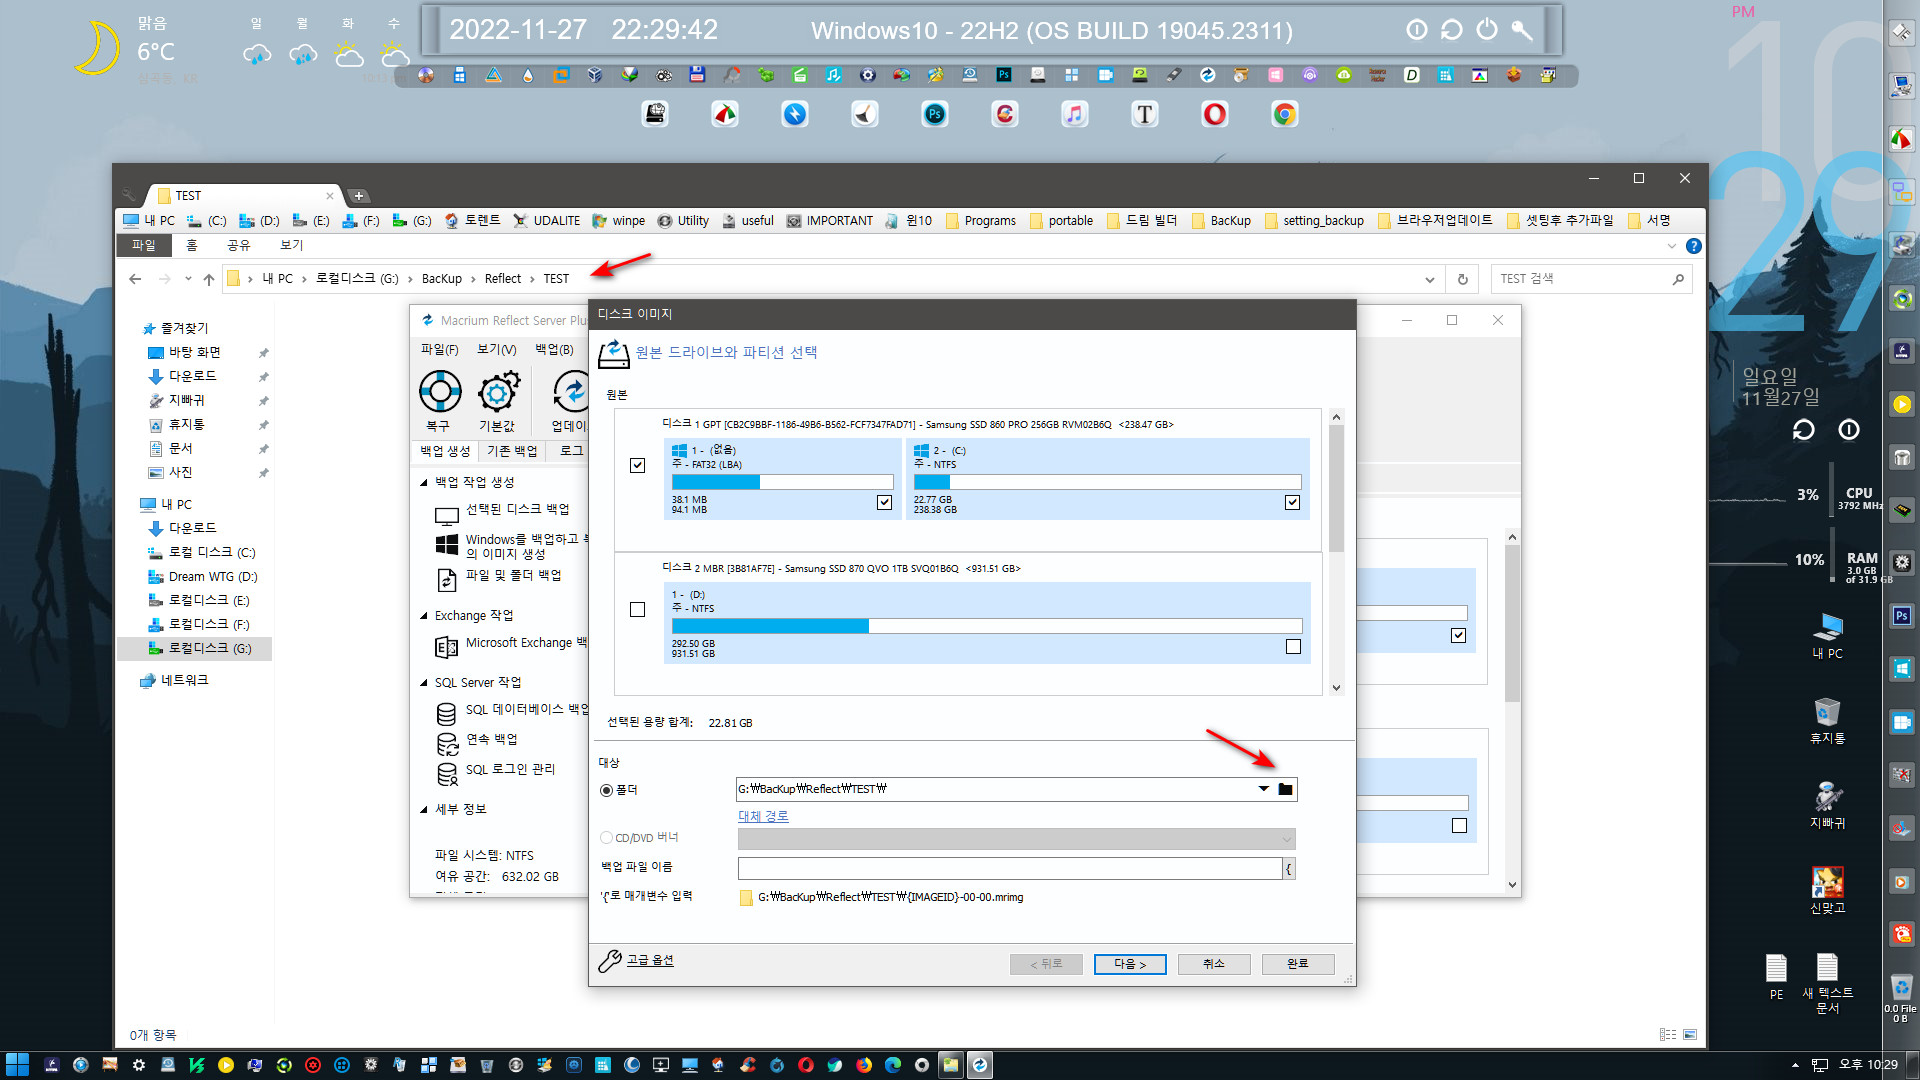Open the 지빠귀 desktop shortcut
The width and height of the screenshot is (1920, 1080).
coord(1827,805)
